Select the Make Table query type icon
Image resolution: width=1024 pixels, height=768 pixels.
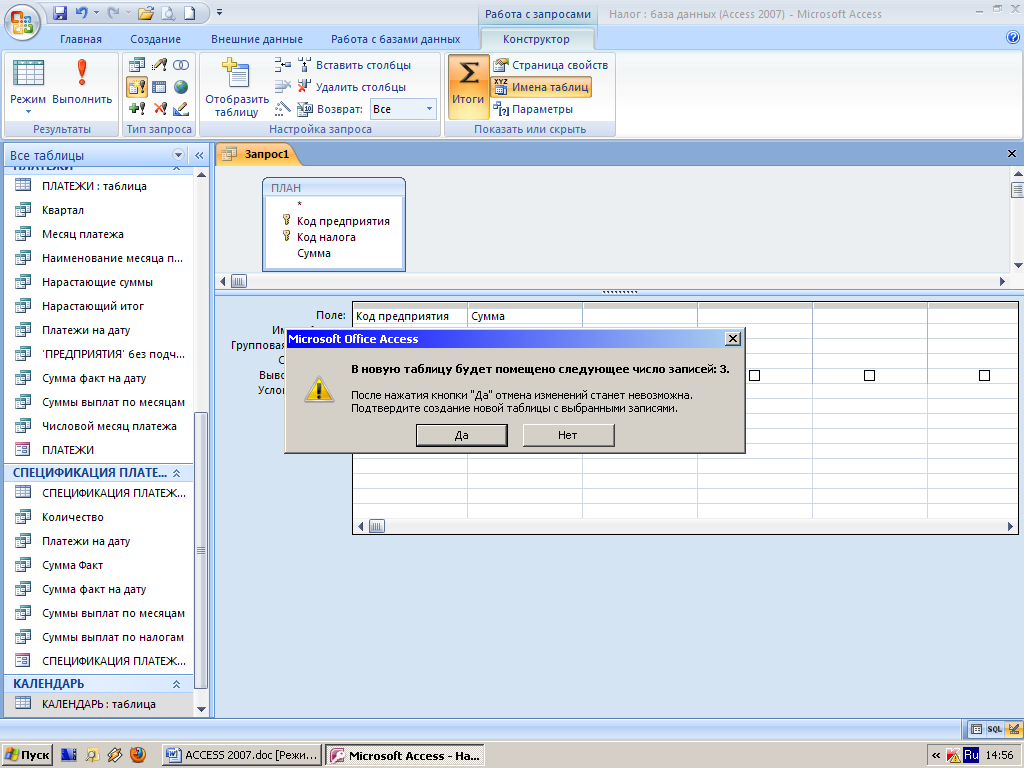[137, 87]
